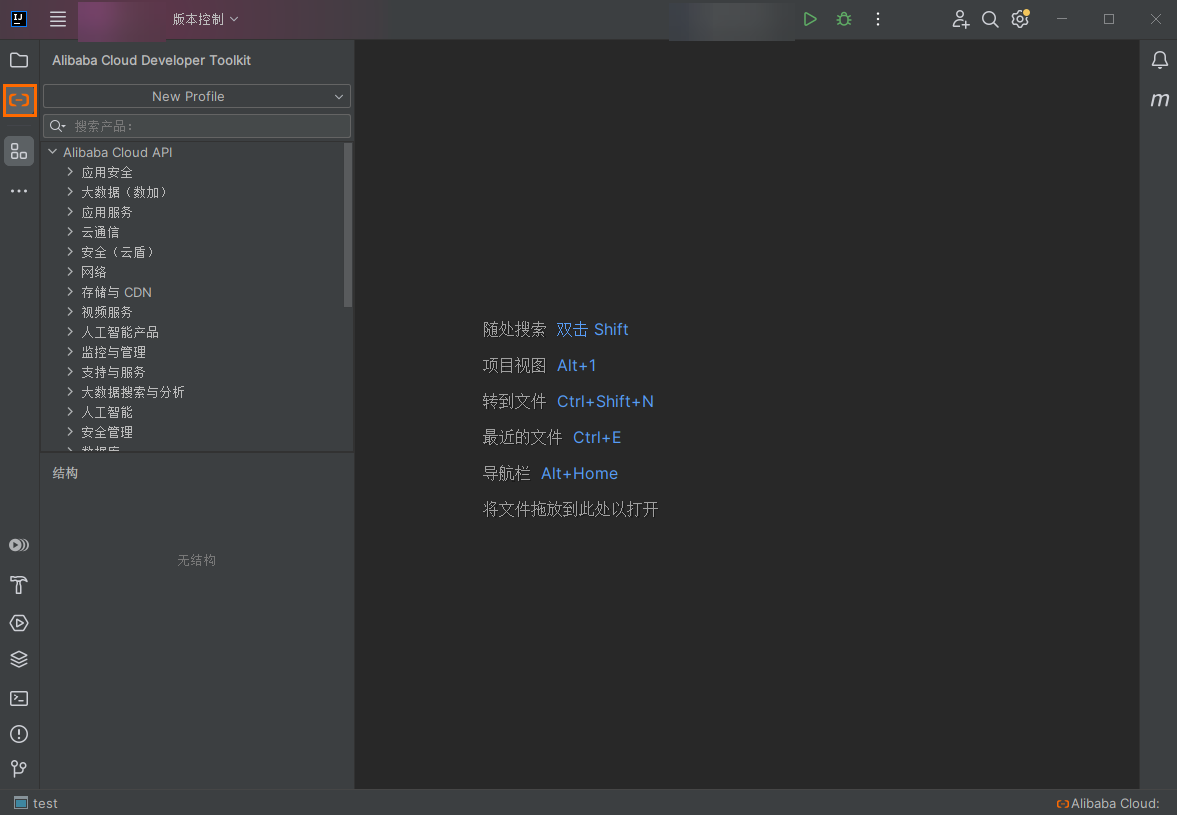This screenshot has width=1177, height=815.
Task: Show more tool windows via the three-dots icon
Action: [x=19, y=191]
